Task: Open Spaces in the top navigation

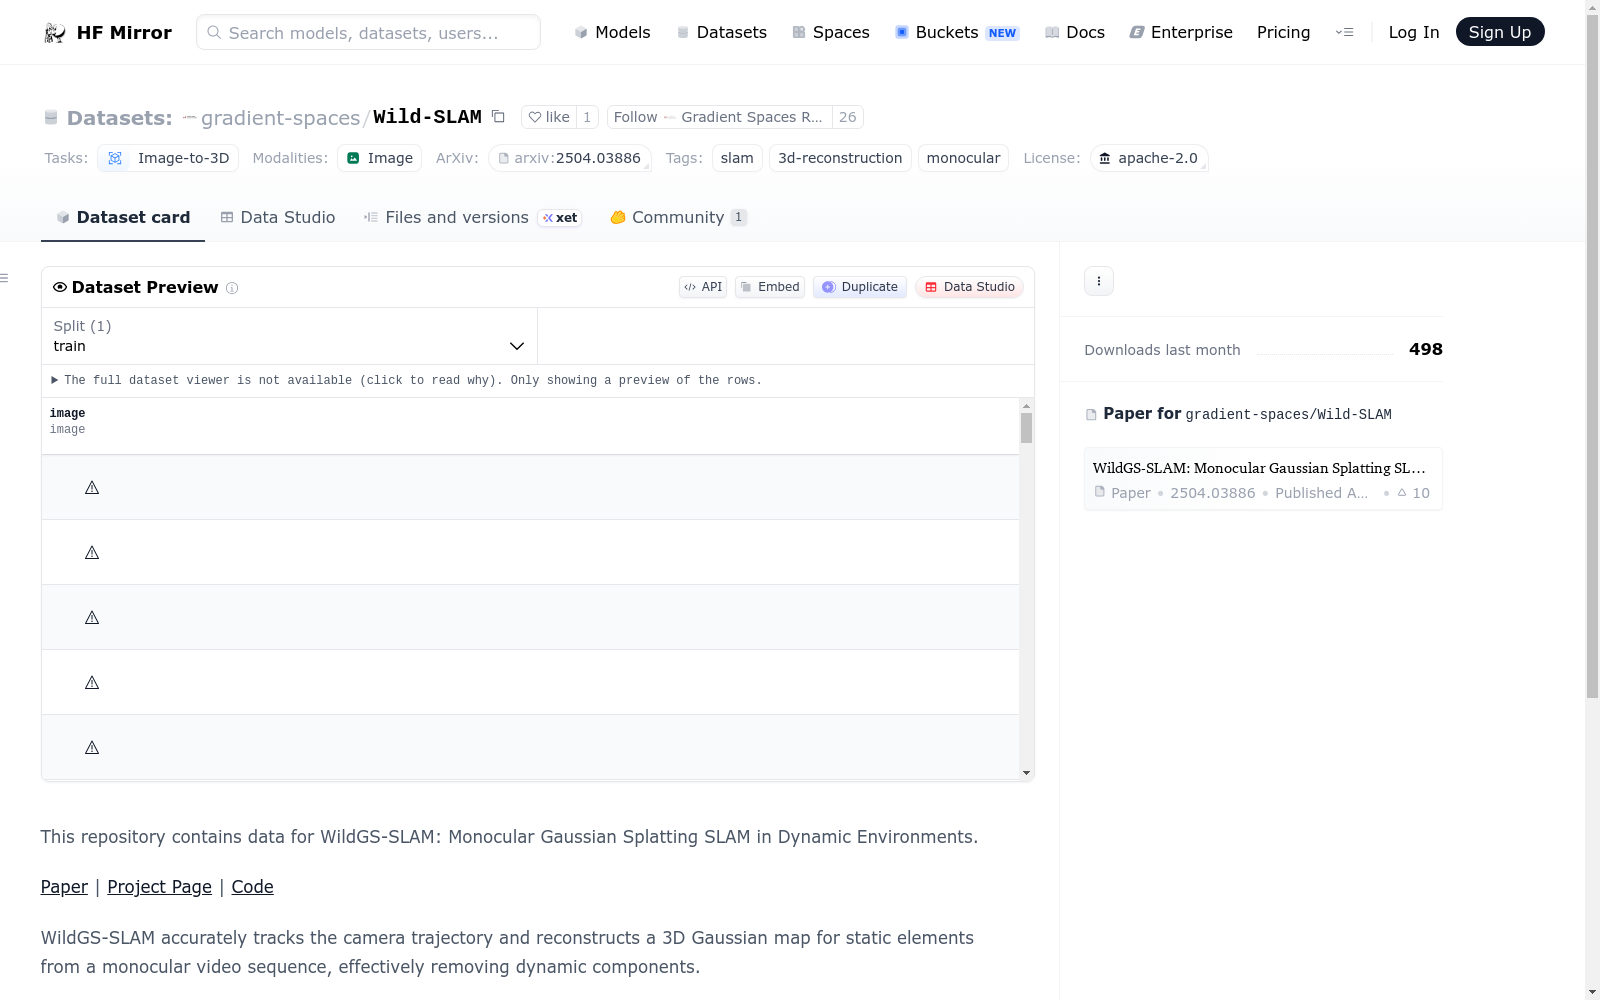Action: (x=831, y=32)
